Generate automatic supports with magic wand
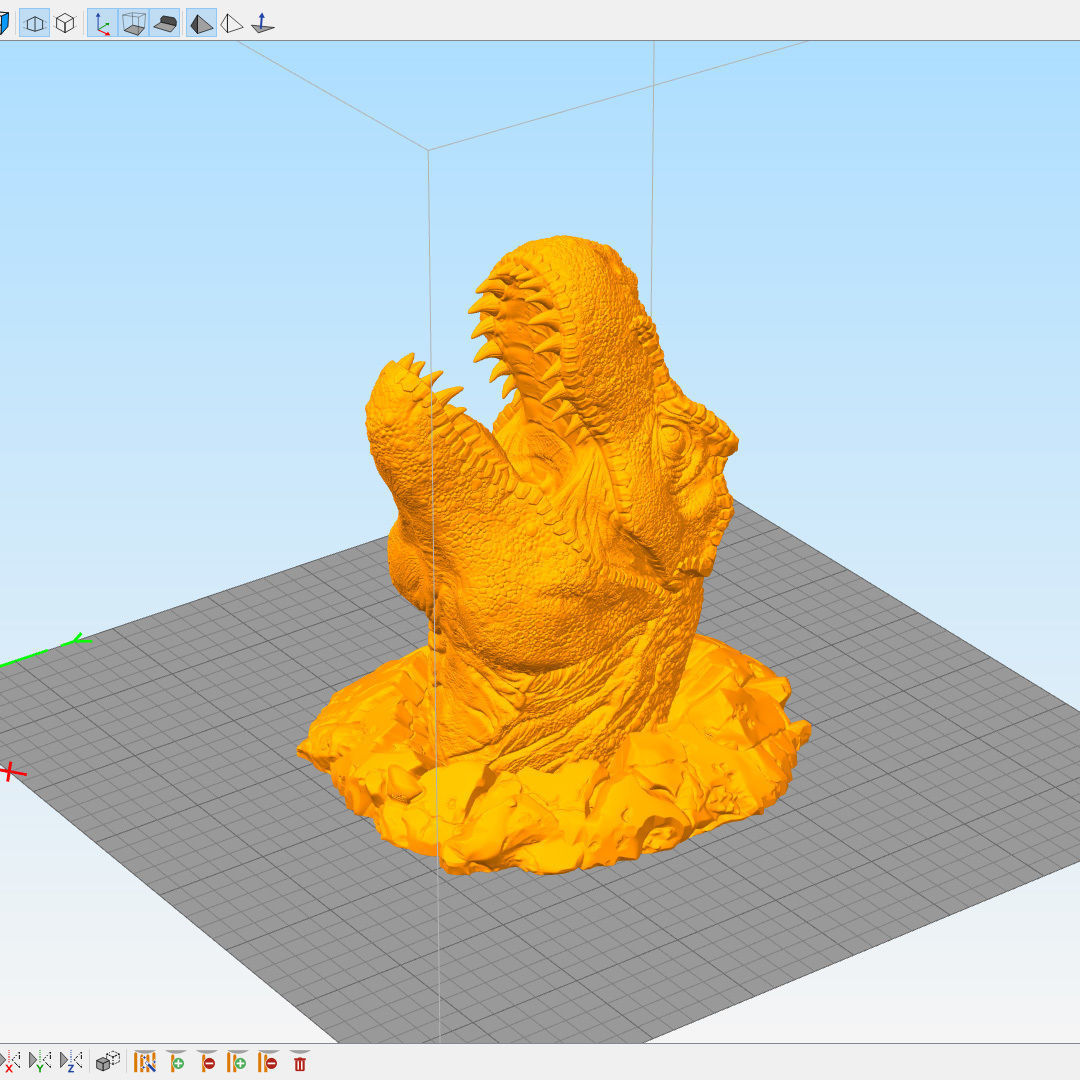 145,1061
